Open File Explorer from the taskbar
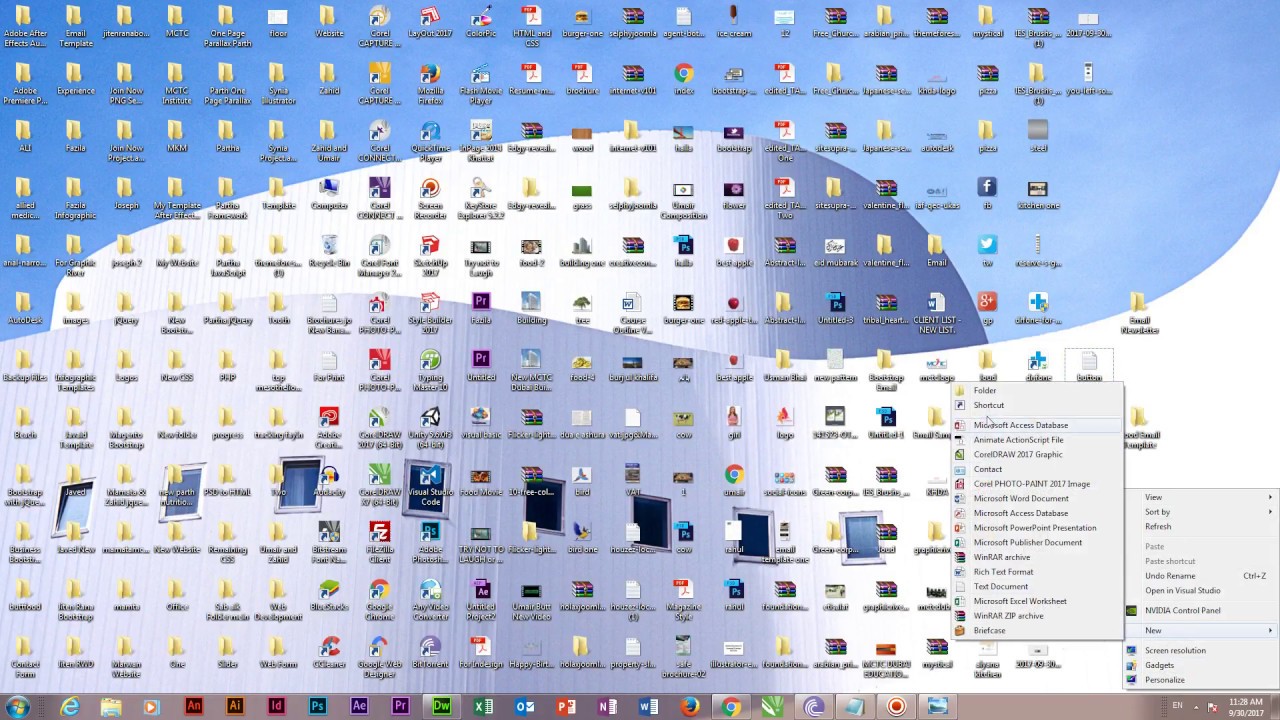 110,706
